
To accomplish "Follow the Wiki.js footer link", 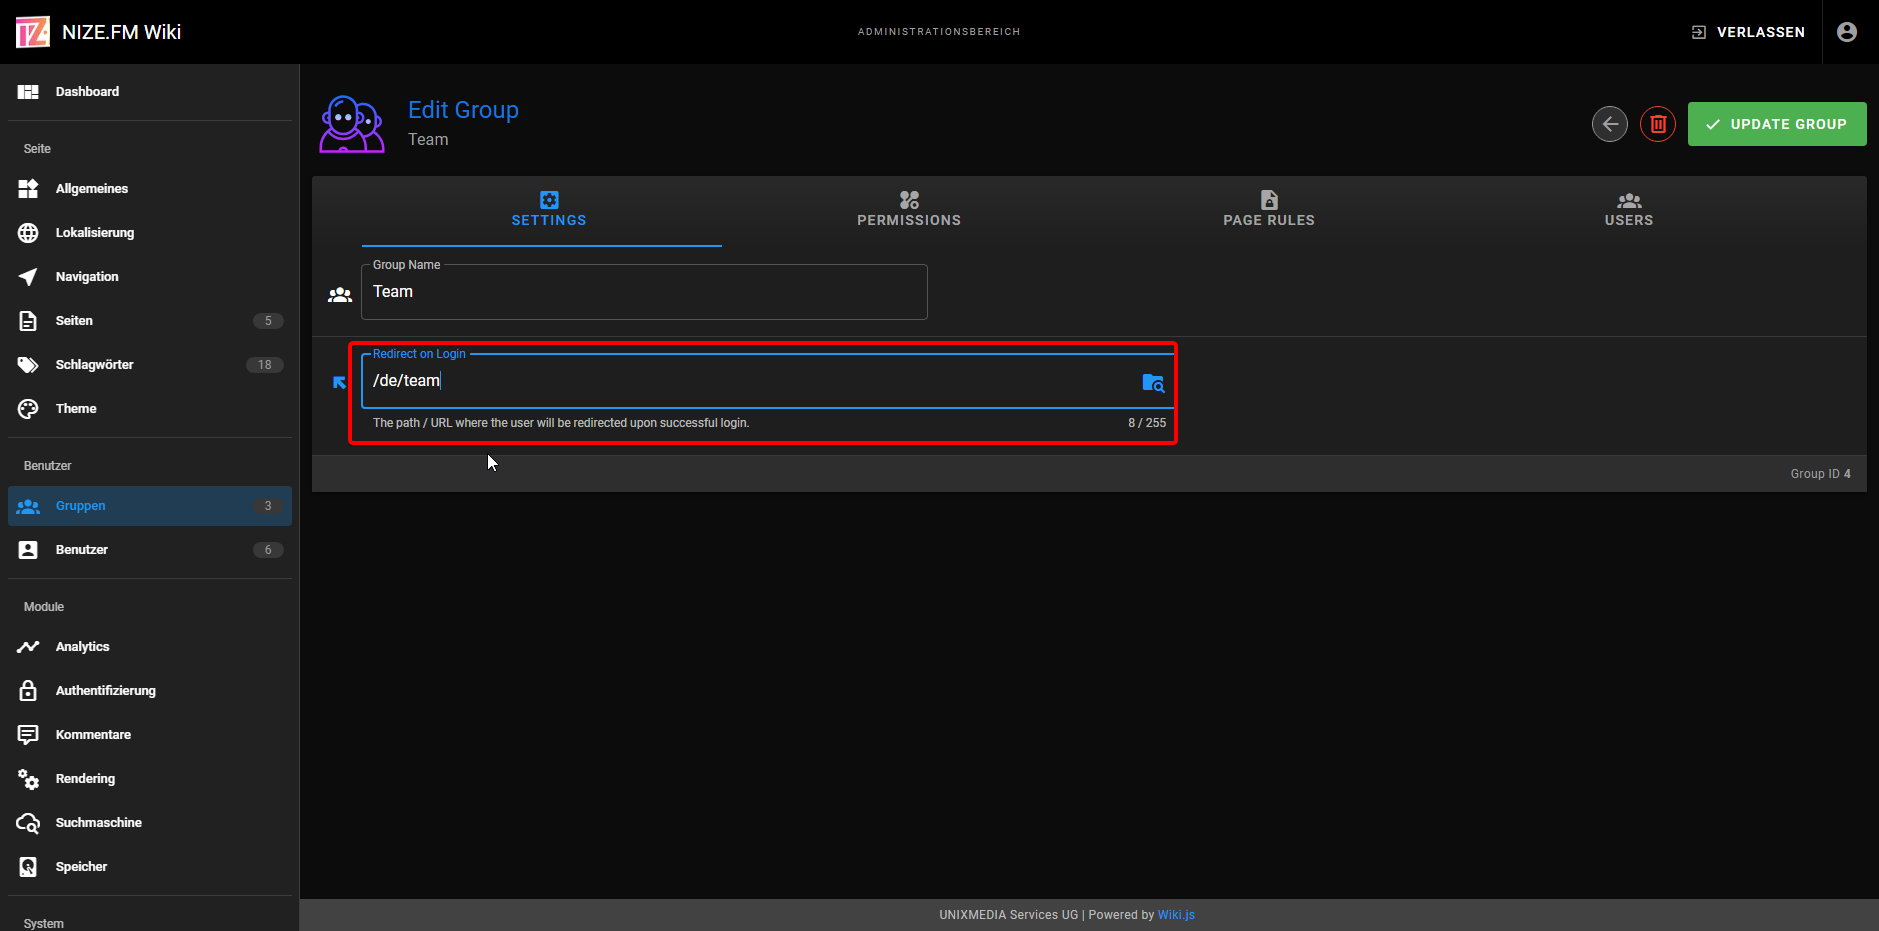I will pos(1176,915).
